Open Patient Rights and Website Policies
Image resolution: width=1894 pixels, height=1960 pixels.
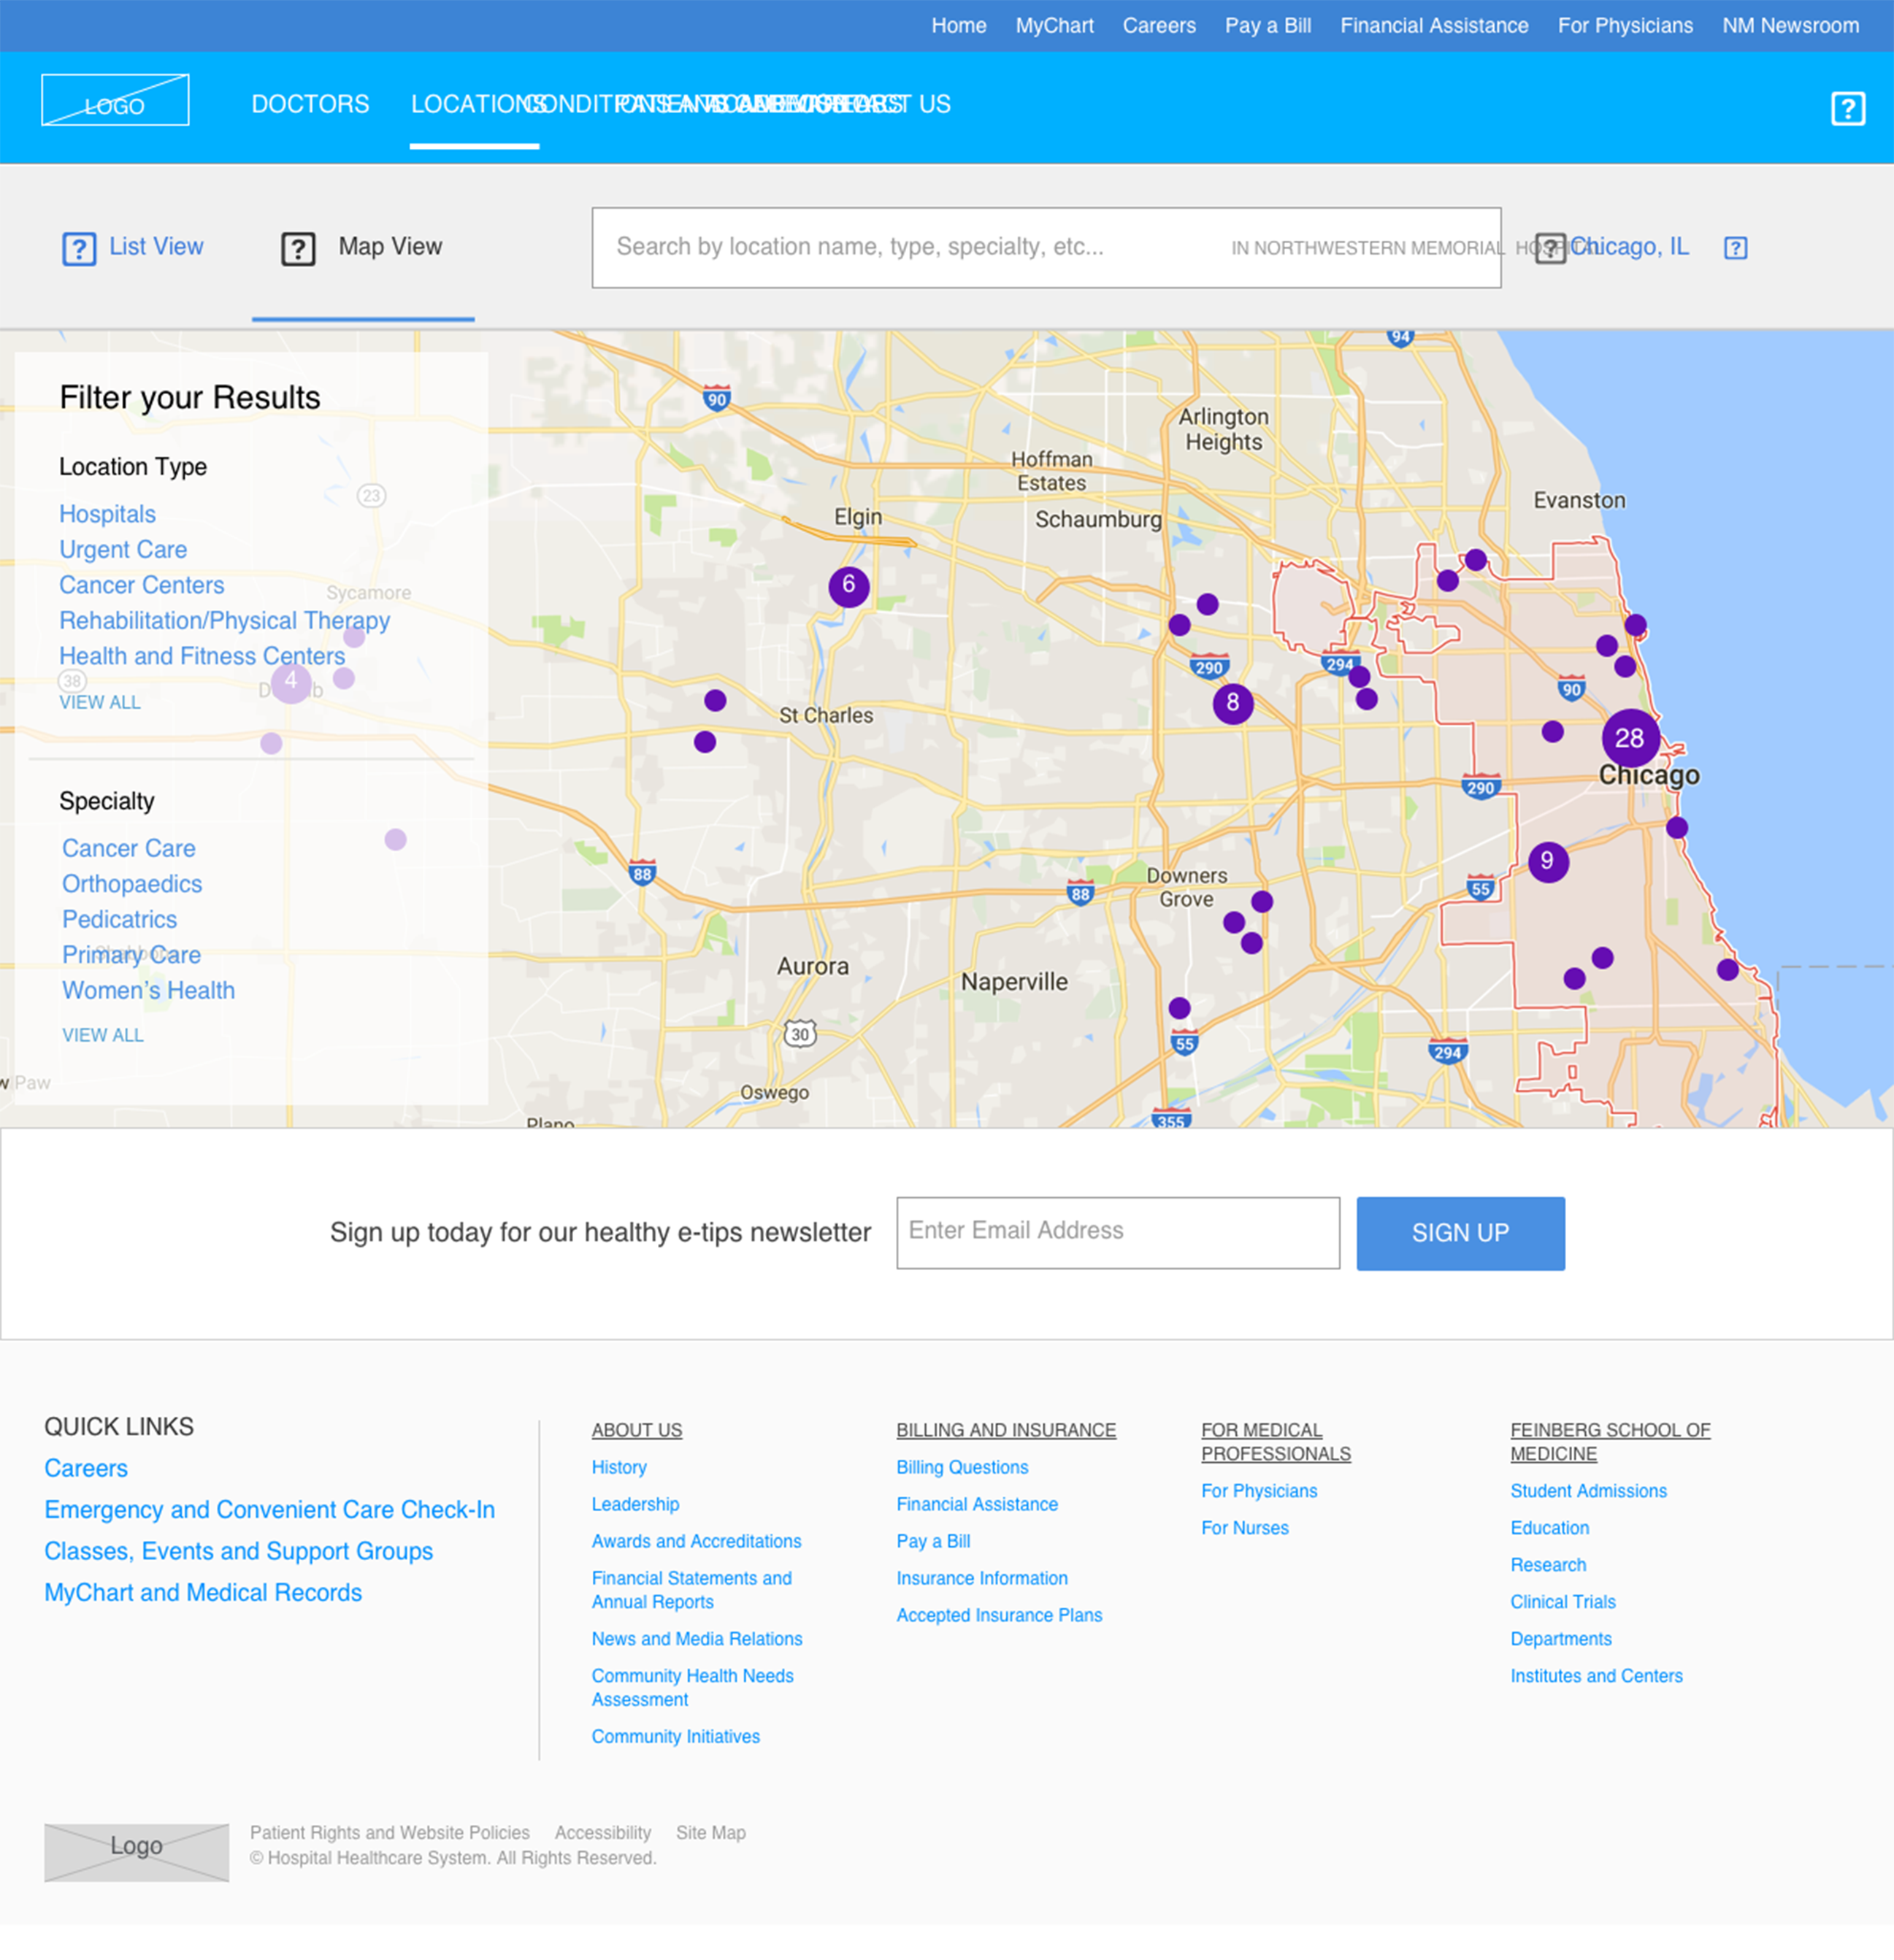pos(390,1832)
